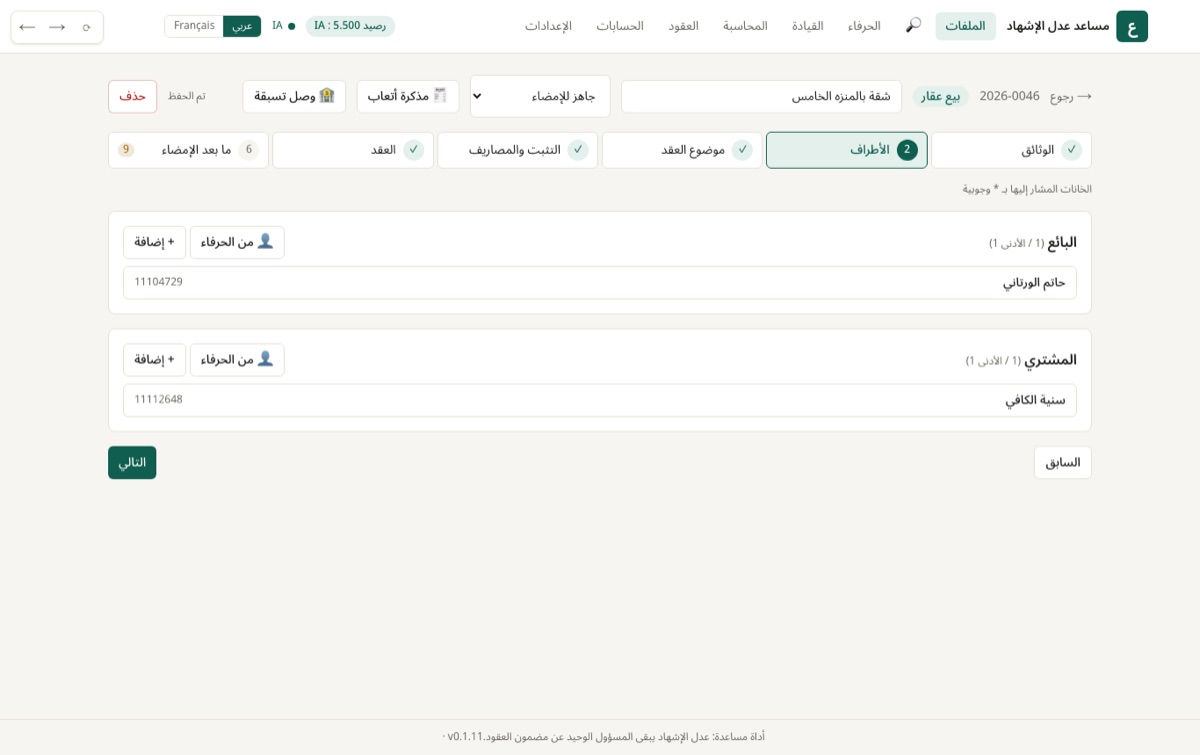Click the file number 2026-0046
This screenshot has width=1200, height=755.
(x=1009, y=96)
